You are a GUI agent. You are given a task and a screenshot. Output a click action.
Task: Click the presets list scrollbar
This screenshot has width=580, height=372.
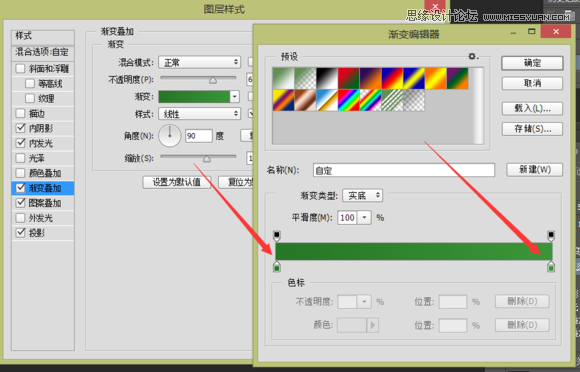point(479,105)
